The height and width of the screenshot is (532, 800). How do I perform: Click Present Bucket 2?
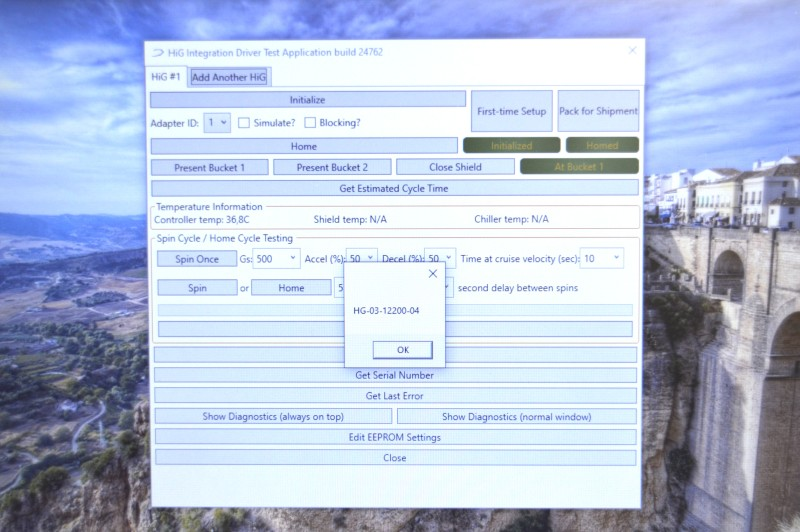(332, 167)
